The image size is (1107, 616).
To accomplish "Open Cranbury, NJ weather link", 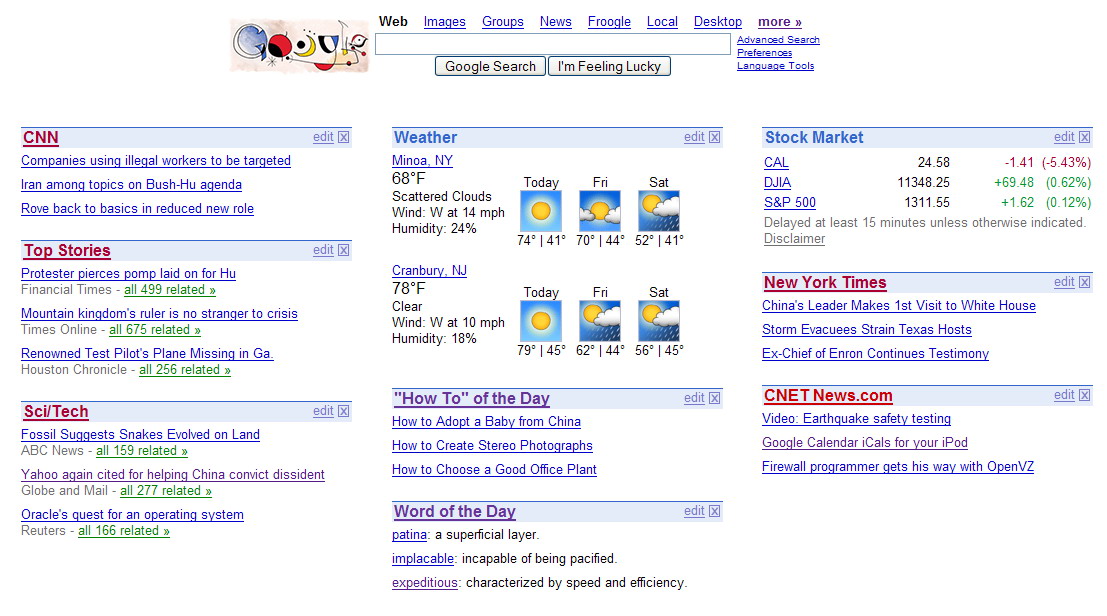I will click(x=429, y=271).
